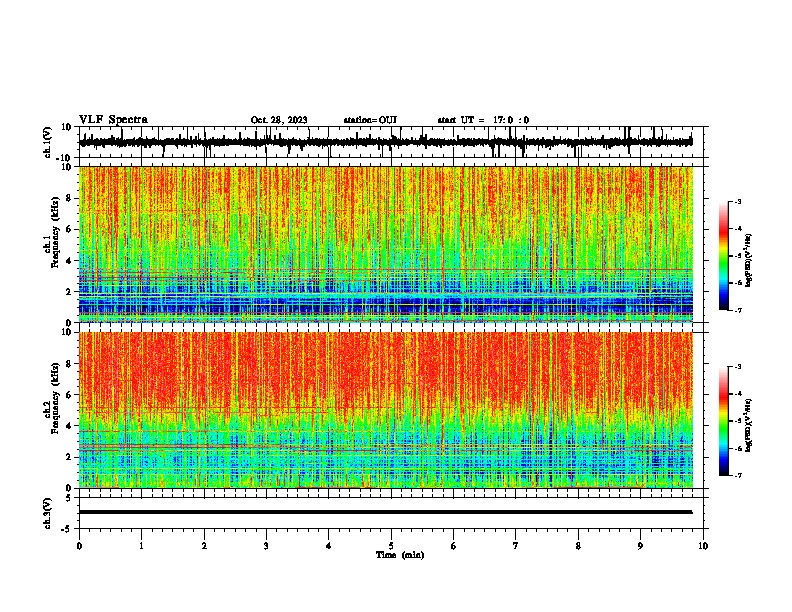The height and width of the screenshot is (612, 792).
Task: Select the ch.1 voltage waveform trace panel
Action: (x=391, y=142)
